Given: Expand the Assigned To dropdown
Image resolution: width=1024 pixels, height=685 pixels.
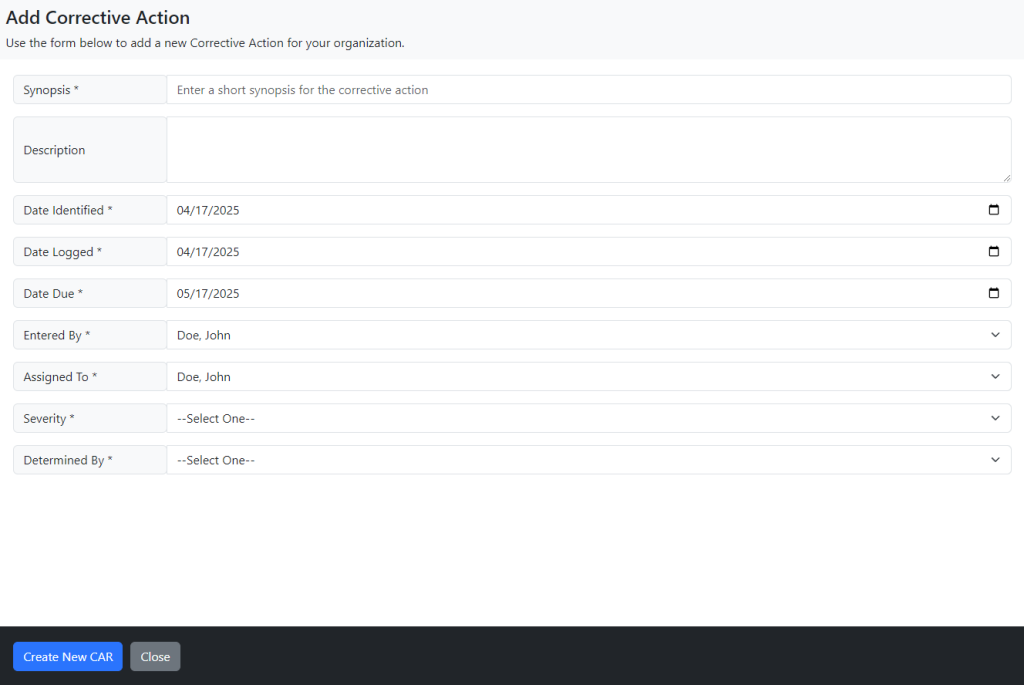Looking at the screenshot, I should pos(588,377).
